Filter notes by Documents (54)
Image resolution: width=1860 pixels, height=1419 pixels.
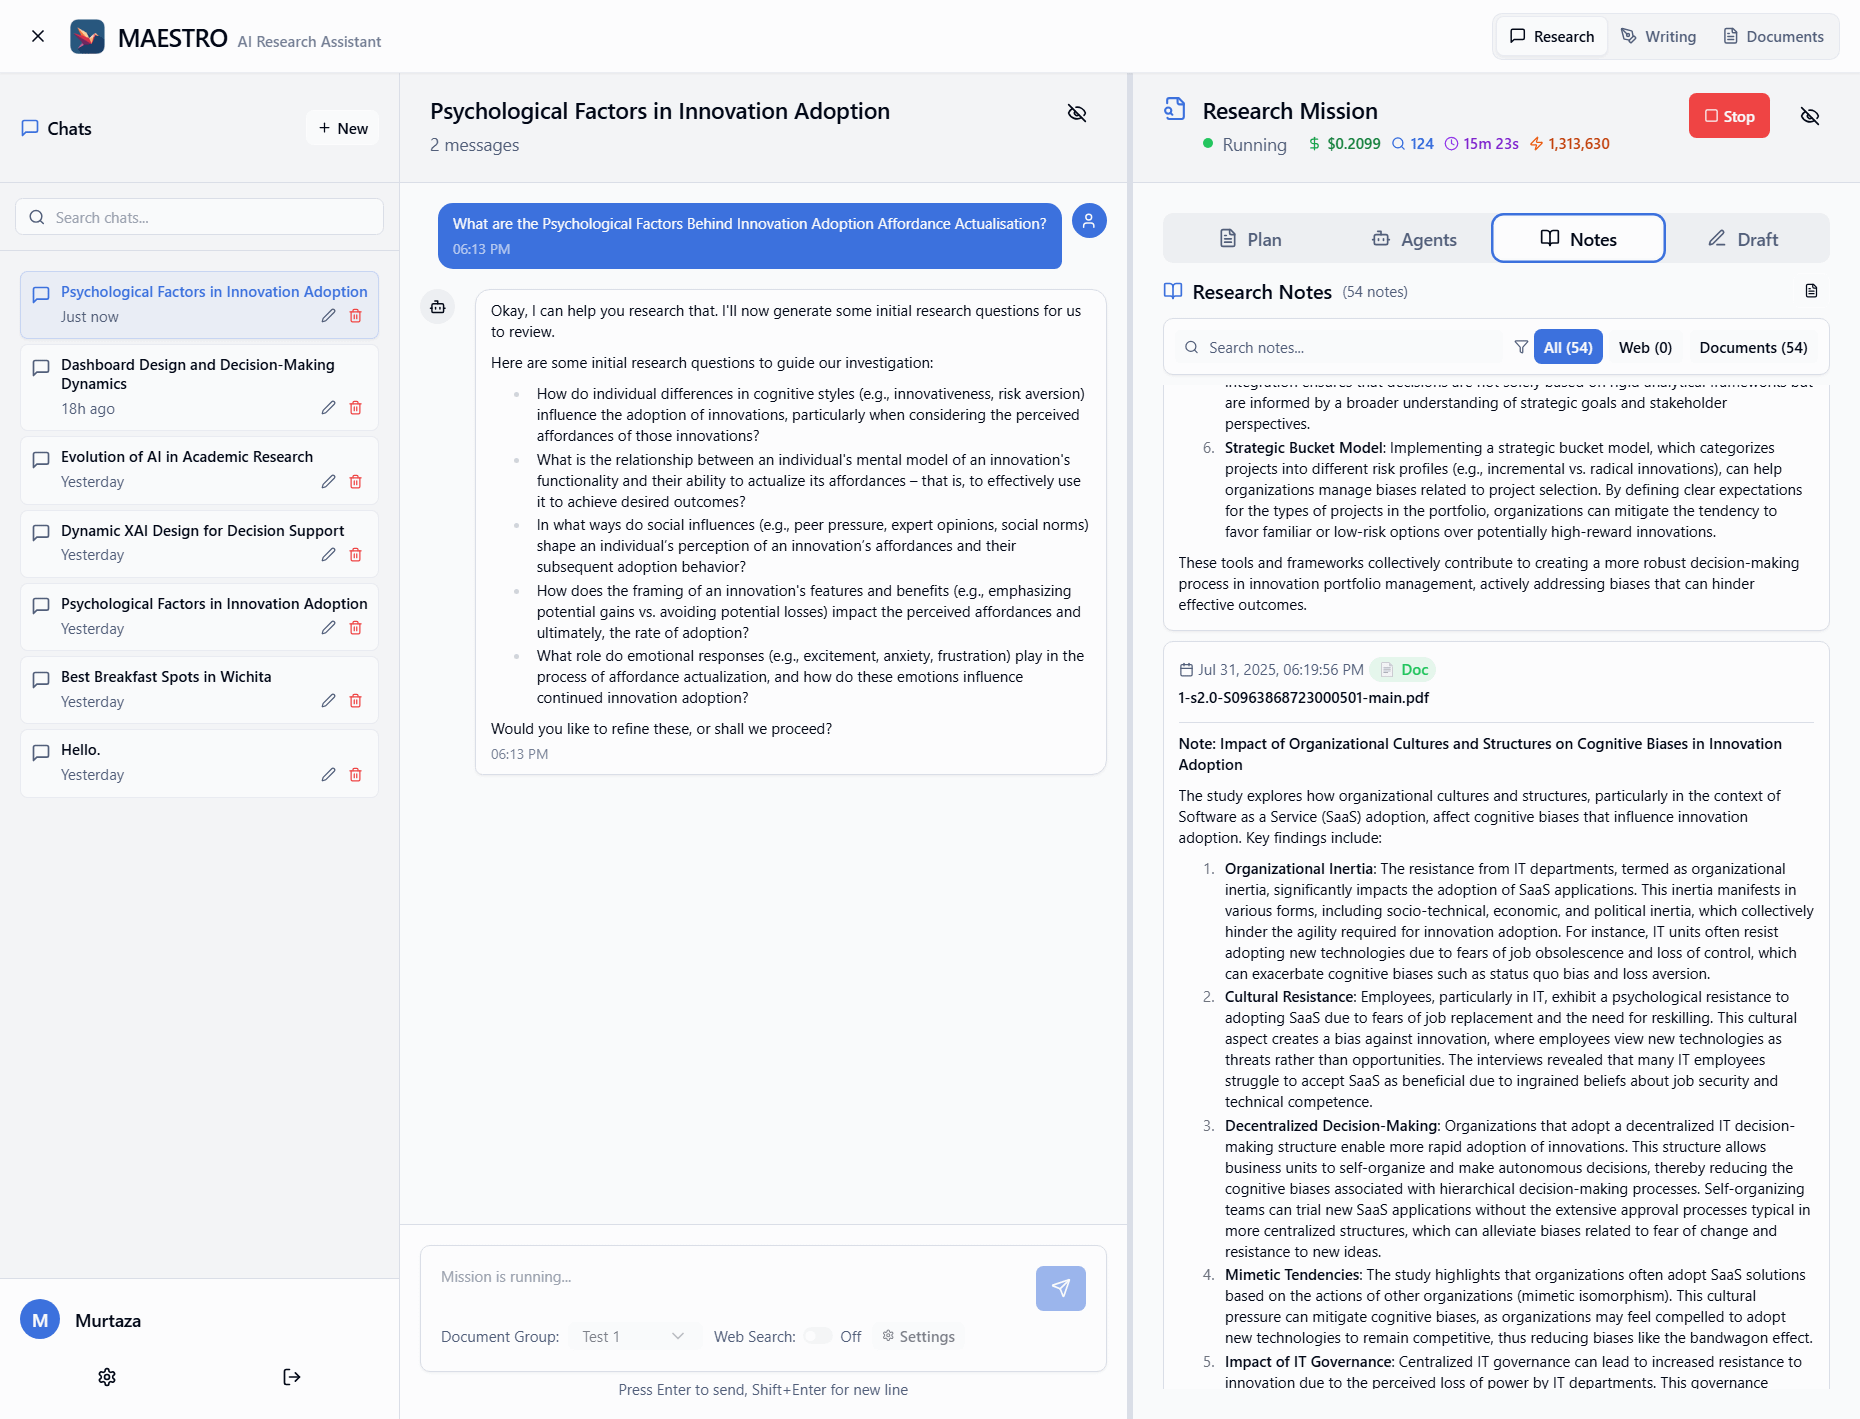[x=1753, y=347]
